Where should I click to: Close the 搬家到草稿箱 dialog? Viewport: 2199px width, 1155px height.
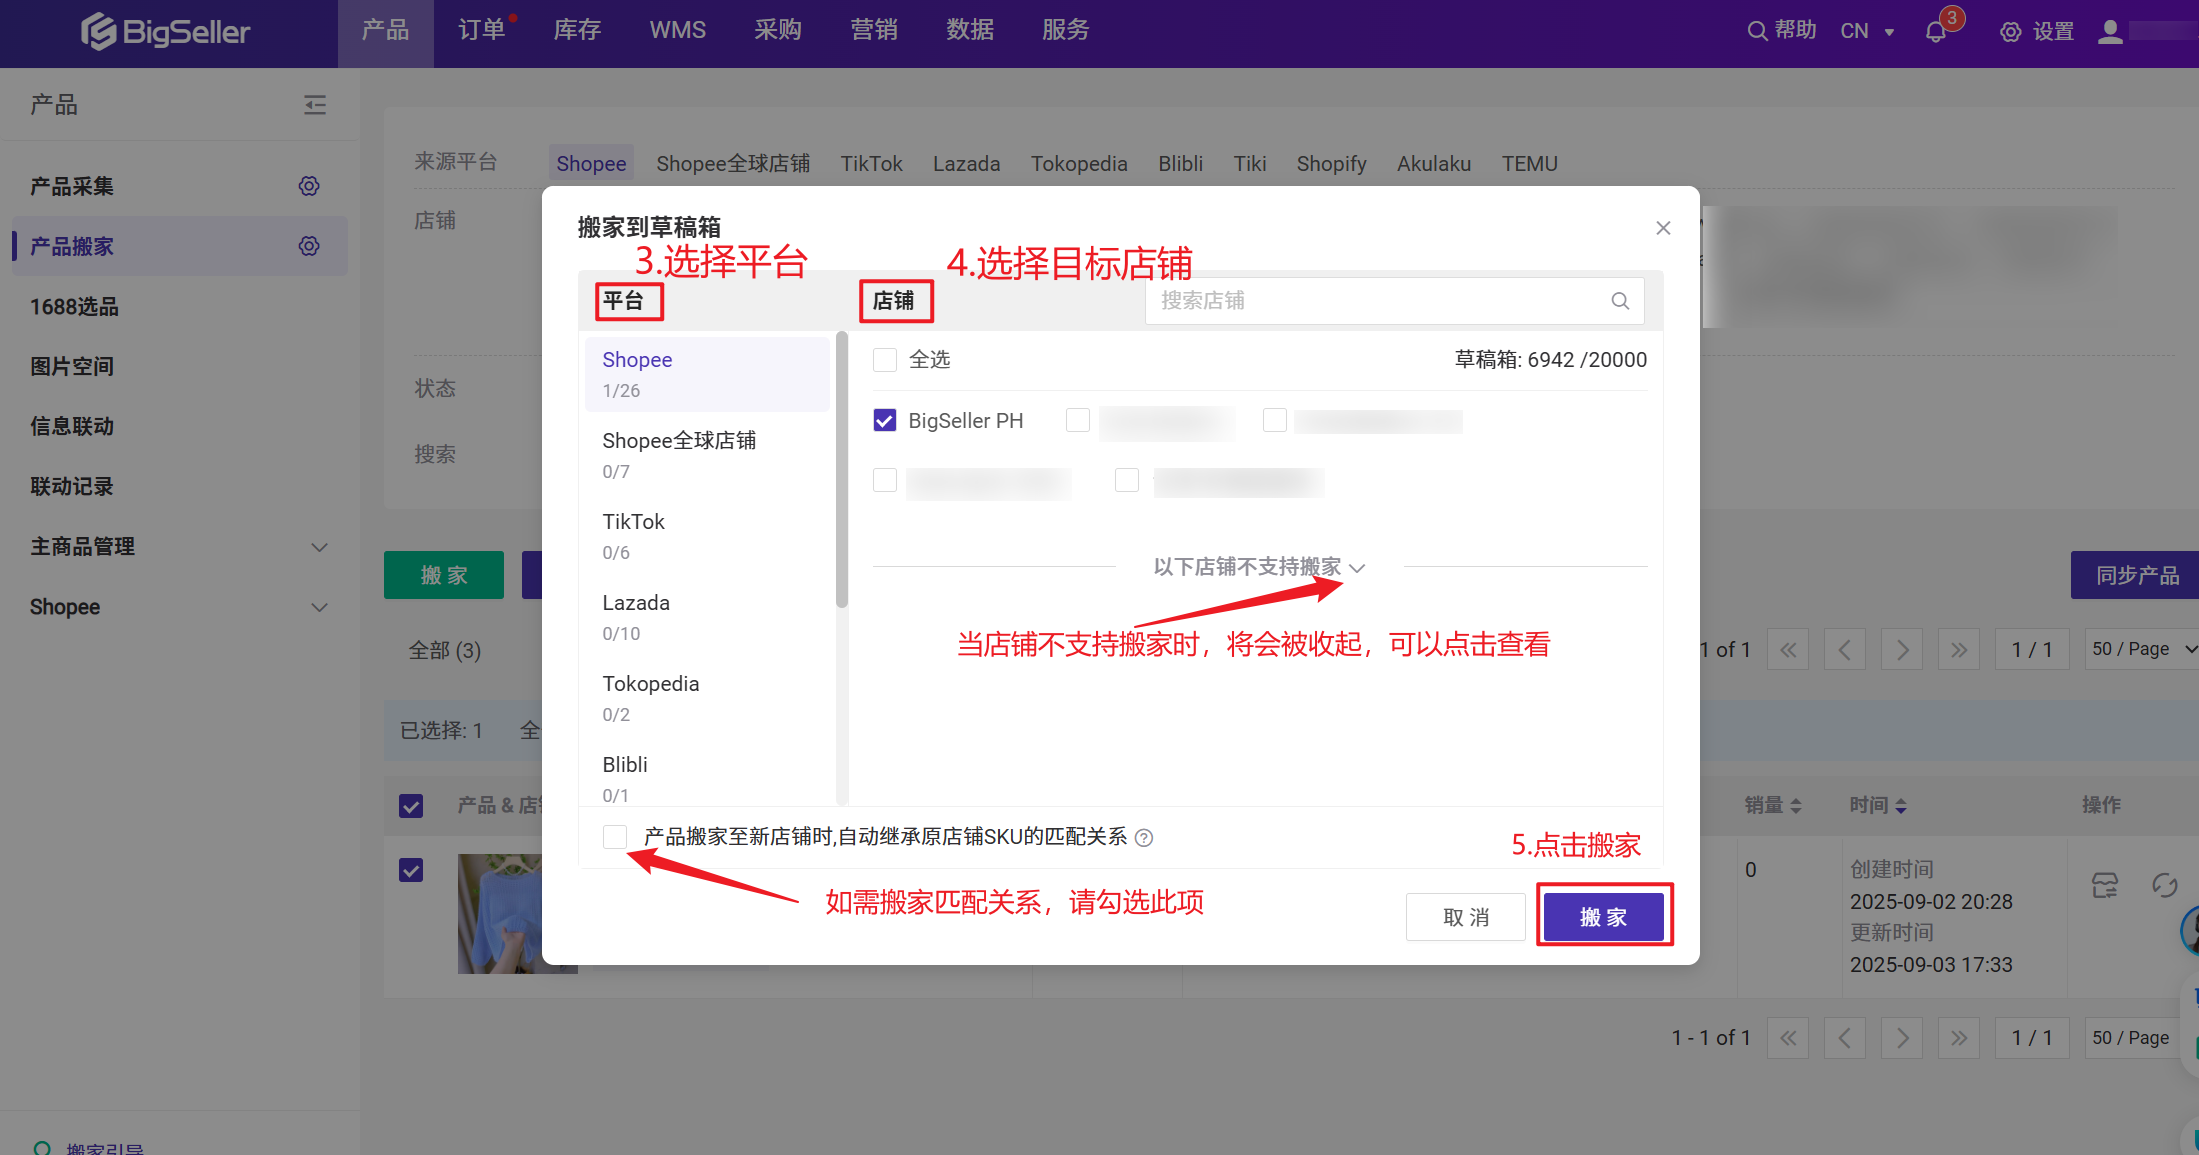[1663, 228]
